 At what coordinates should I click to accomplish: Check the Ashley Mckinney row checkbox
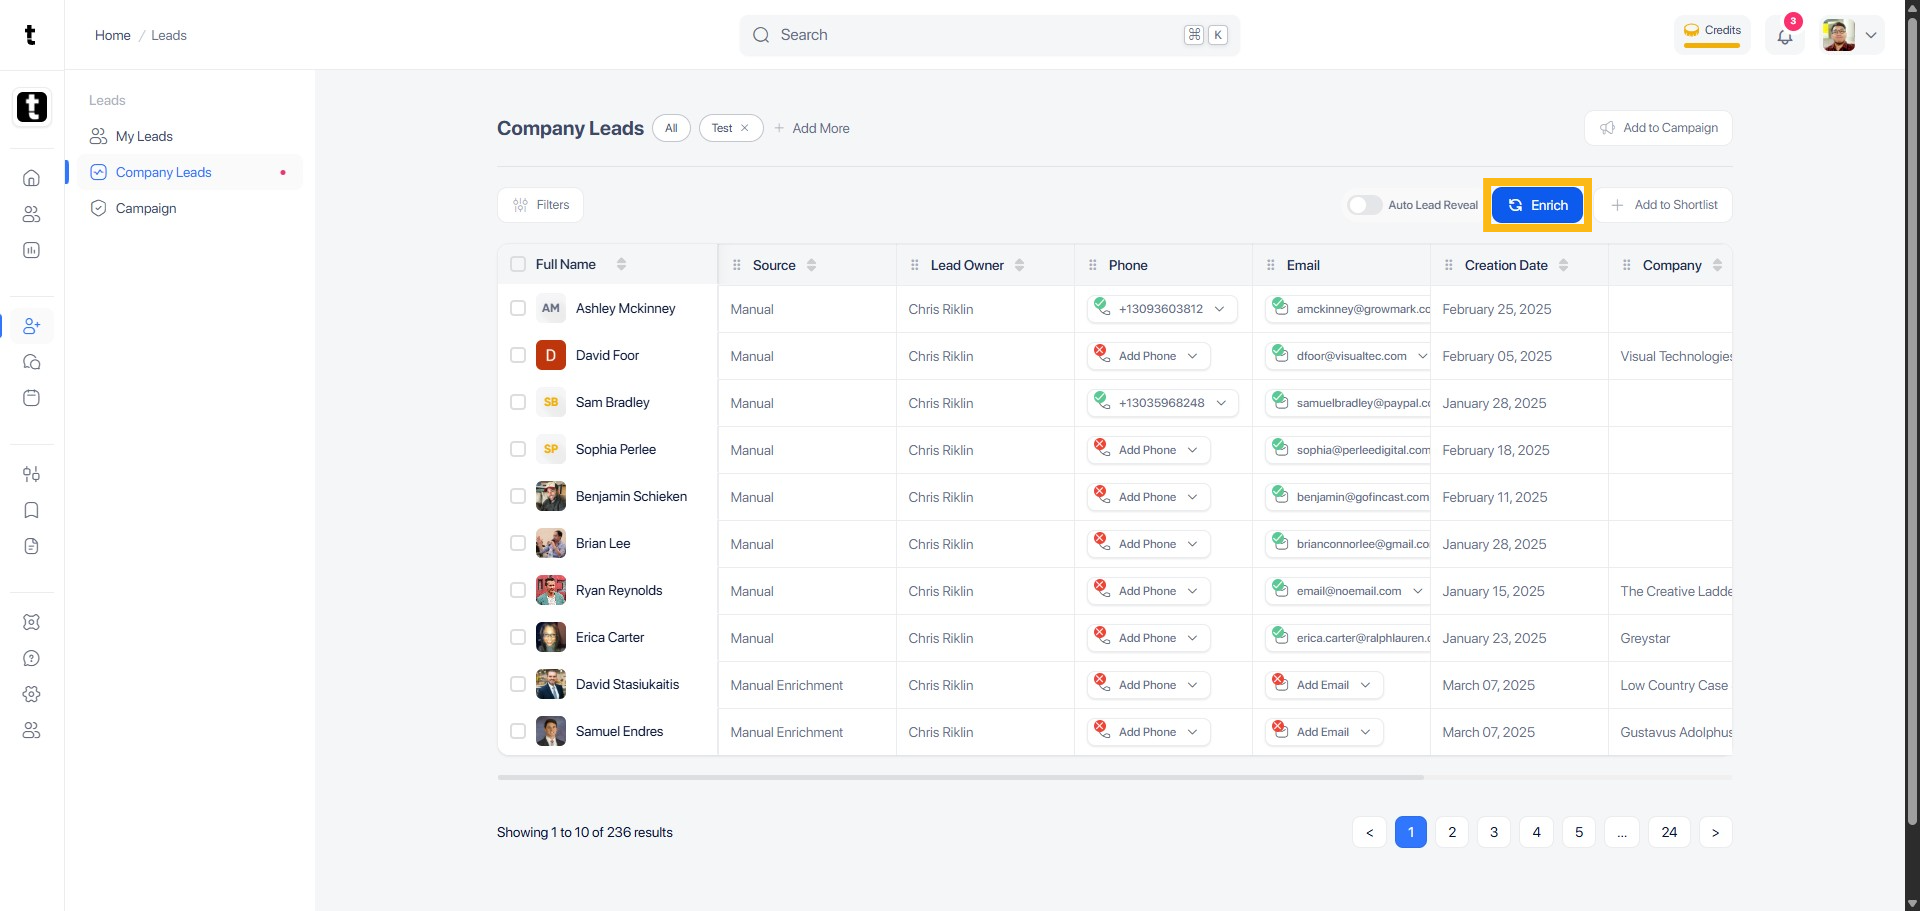pyautogui.click(x=518, y=308)
